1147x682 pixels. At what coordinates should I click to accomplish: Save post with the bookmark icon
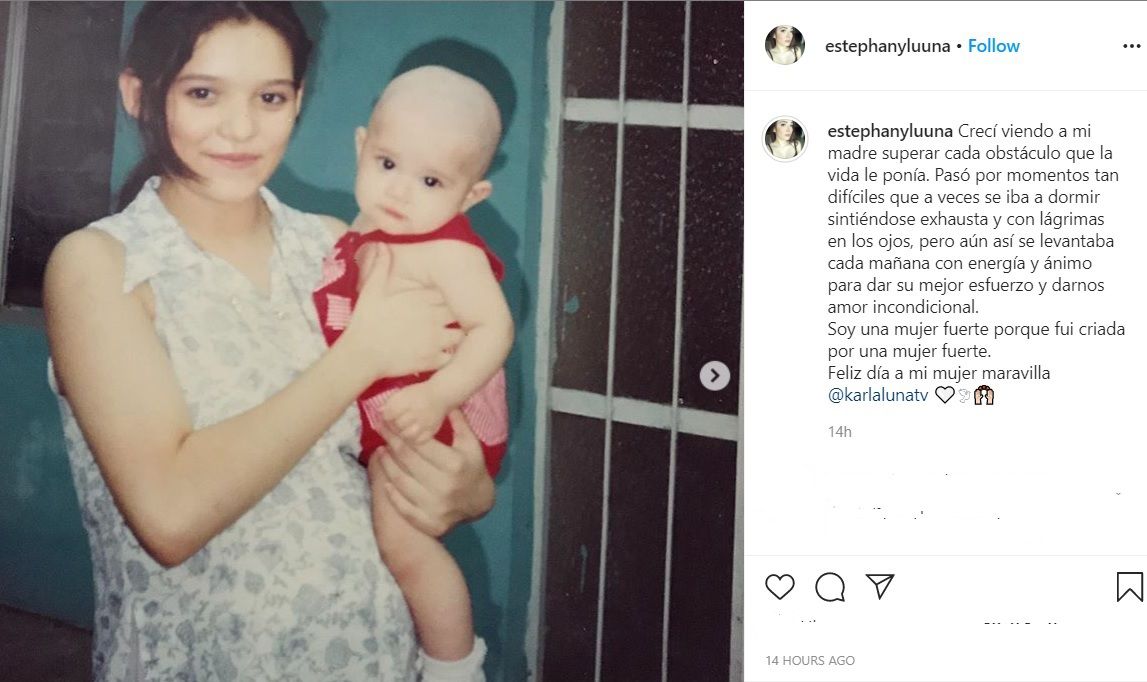pos(1129,587)
